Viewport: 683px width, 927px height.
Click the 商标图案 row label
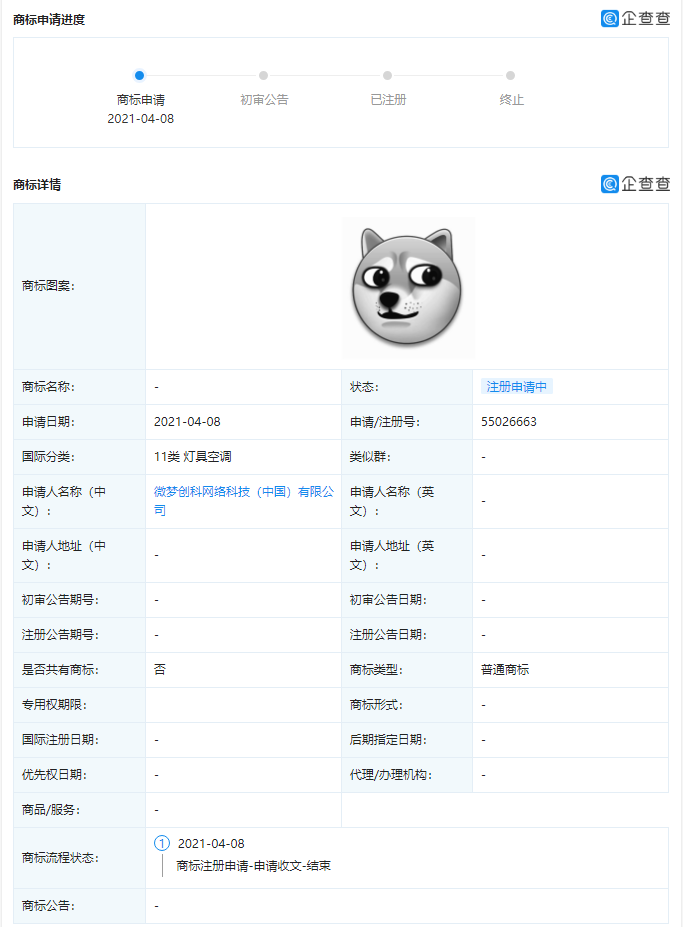pyautogui.click(x=49, y=286)
